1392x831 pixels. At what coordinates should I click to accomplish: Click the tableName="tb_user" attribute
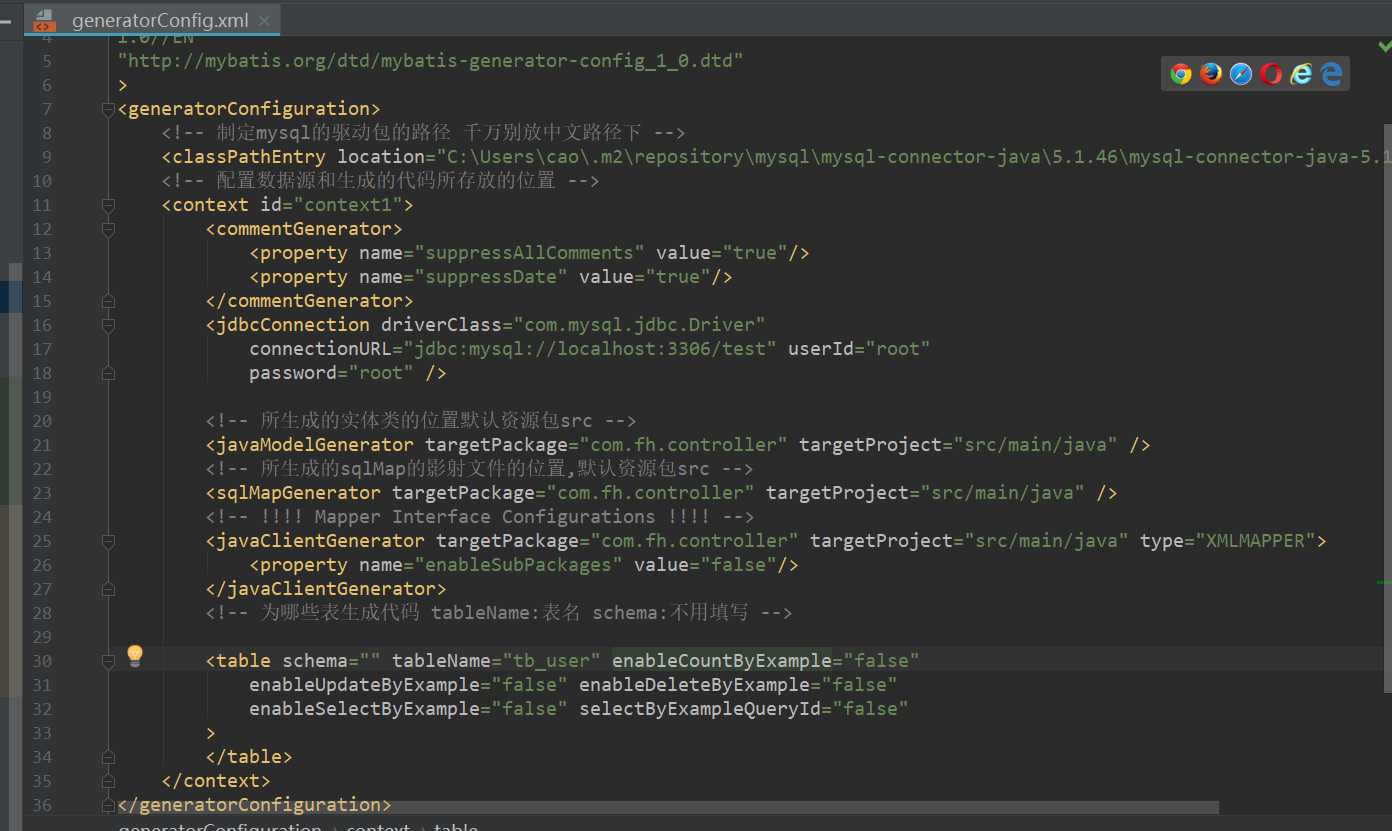pos(497,661)
